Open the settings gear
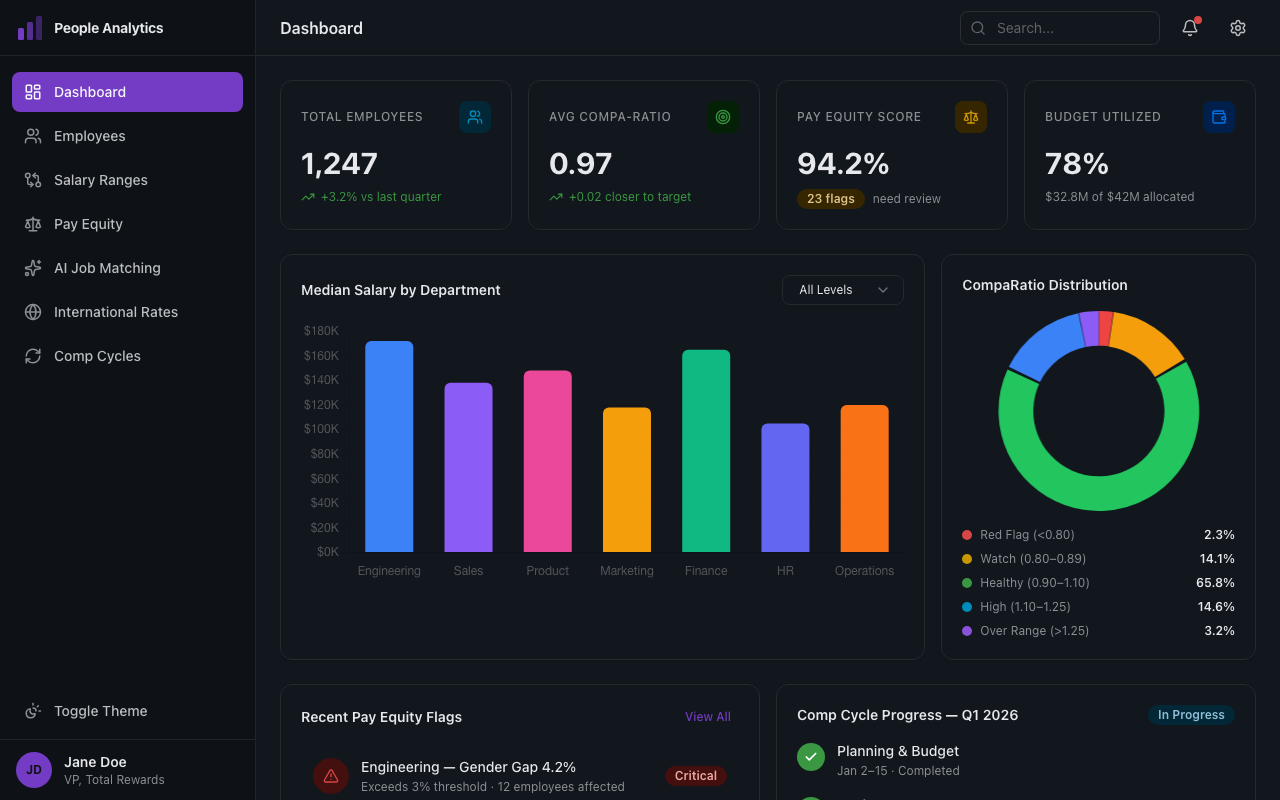The image size is (1280, 800). [1238, 28]
